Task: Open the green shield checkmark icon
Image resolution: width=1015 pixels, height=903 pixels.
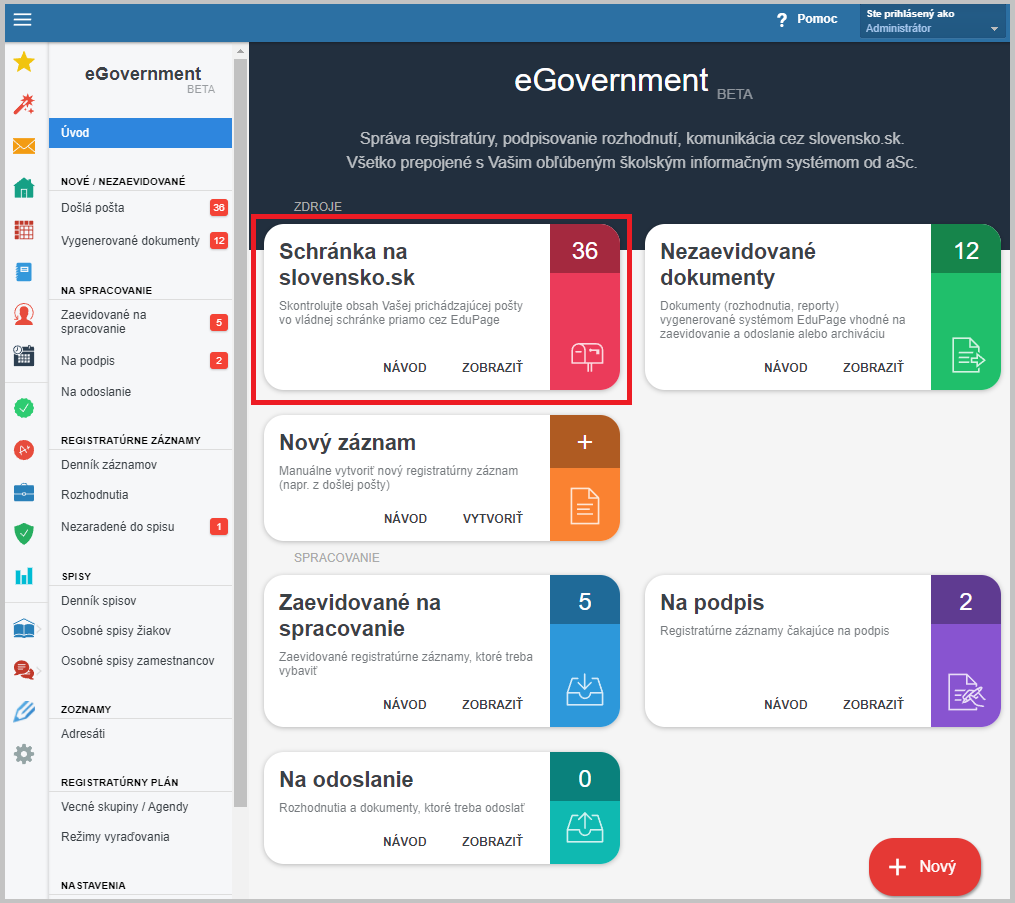Action: (24, 533)
